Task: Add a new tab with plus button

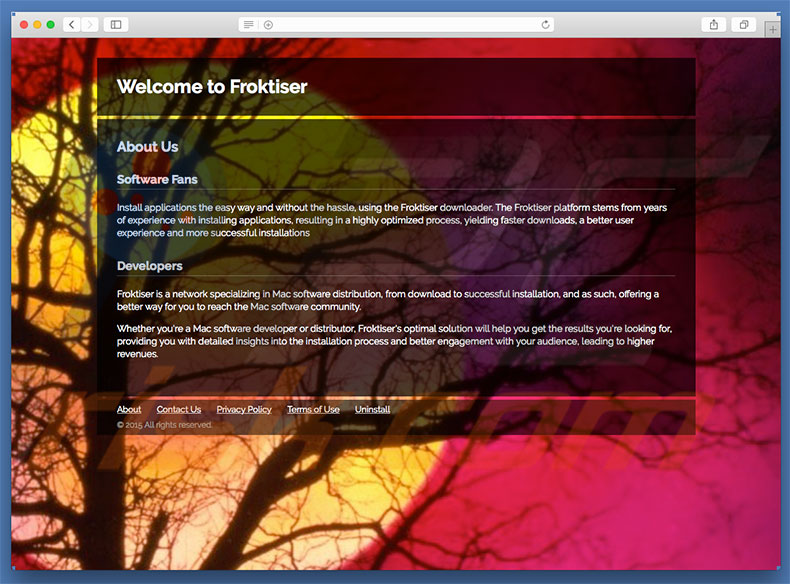Action: 772,30
